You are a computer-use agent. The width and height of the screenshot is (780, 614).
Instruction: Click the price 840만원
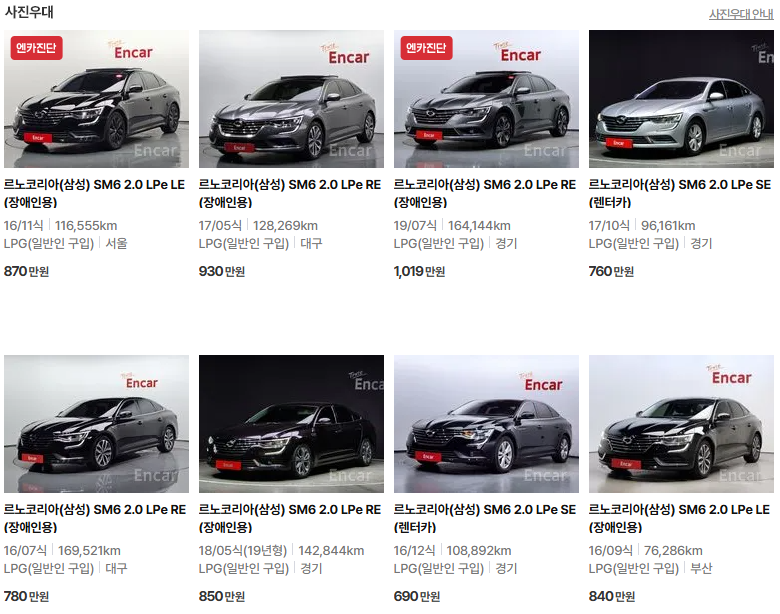click(x=612, y=596)
